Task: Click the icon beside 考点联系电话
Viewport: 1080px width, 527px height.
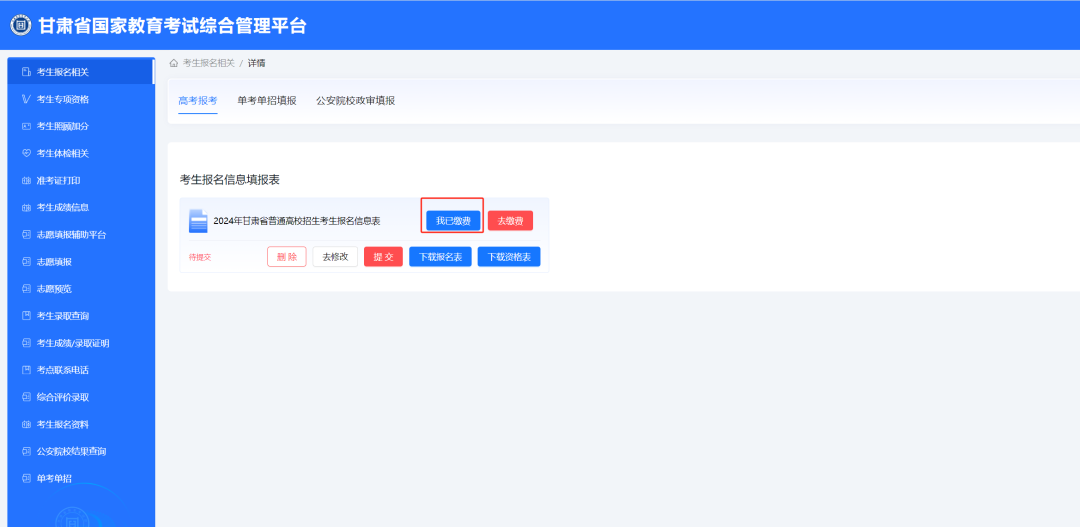Action: 26,370
